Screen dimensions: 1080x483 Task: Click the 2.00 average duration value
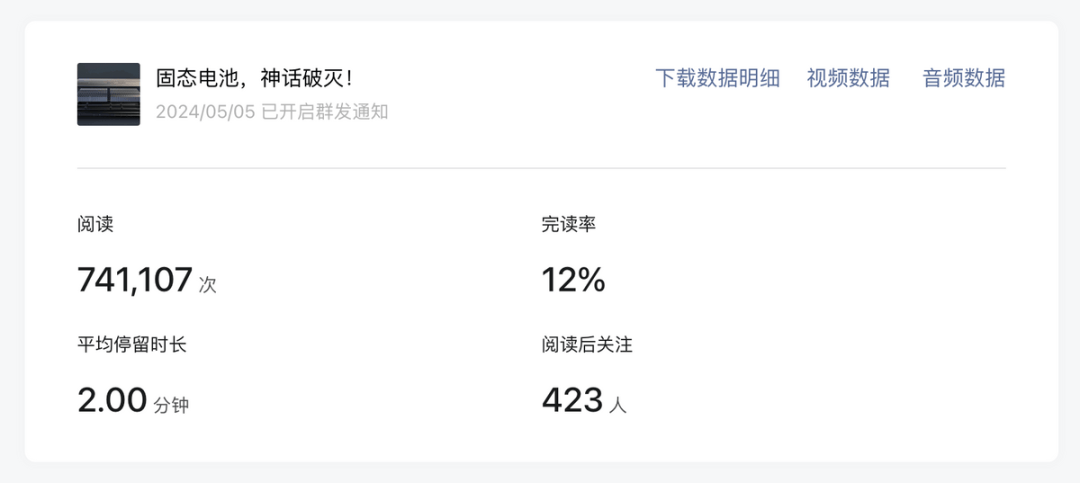tap(112, 400)
